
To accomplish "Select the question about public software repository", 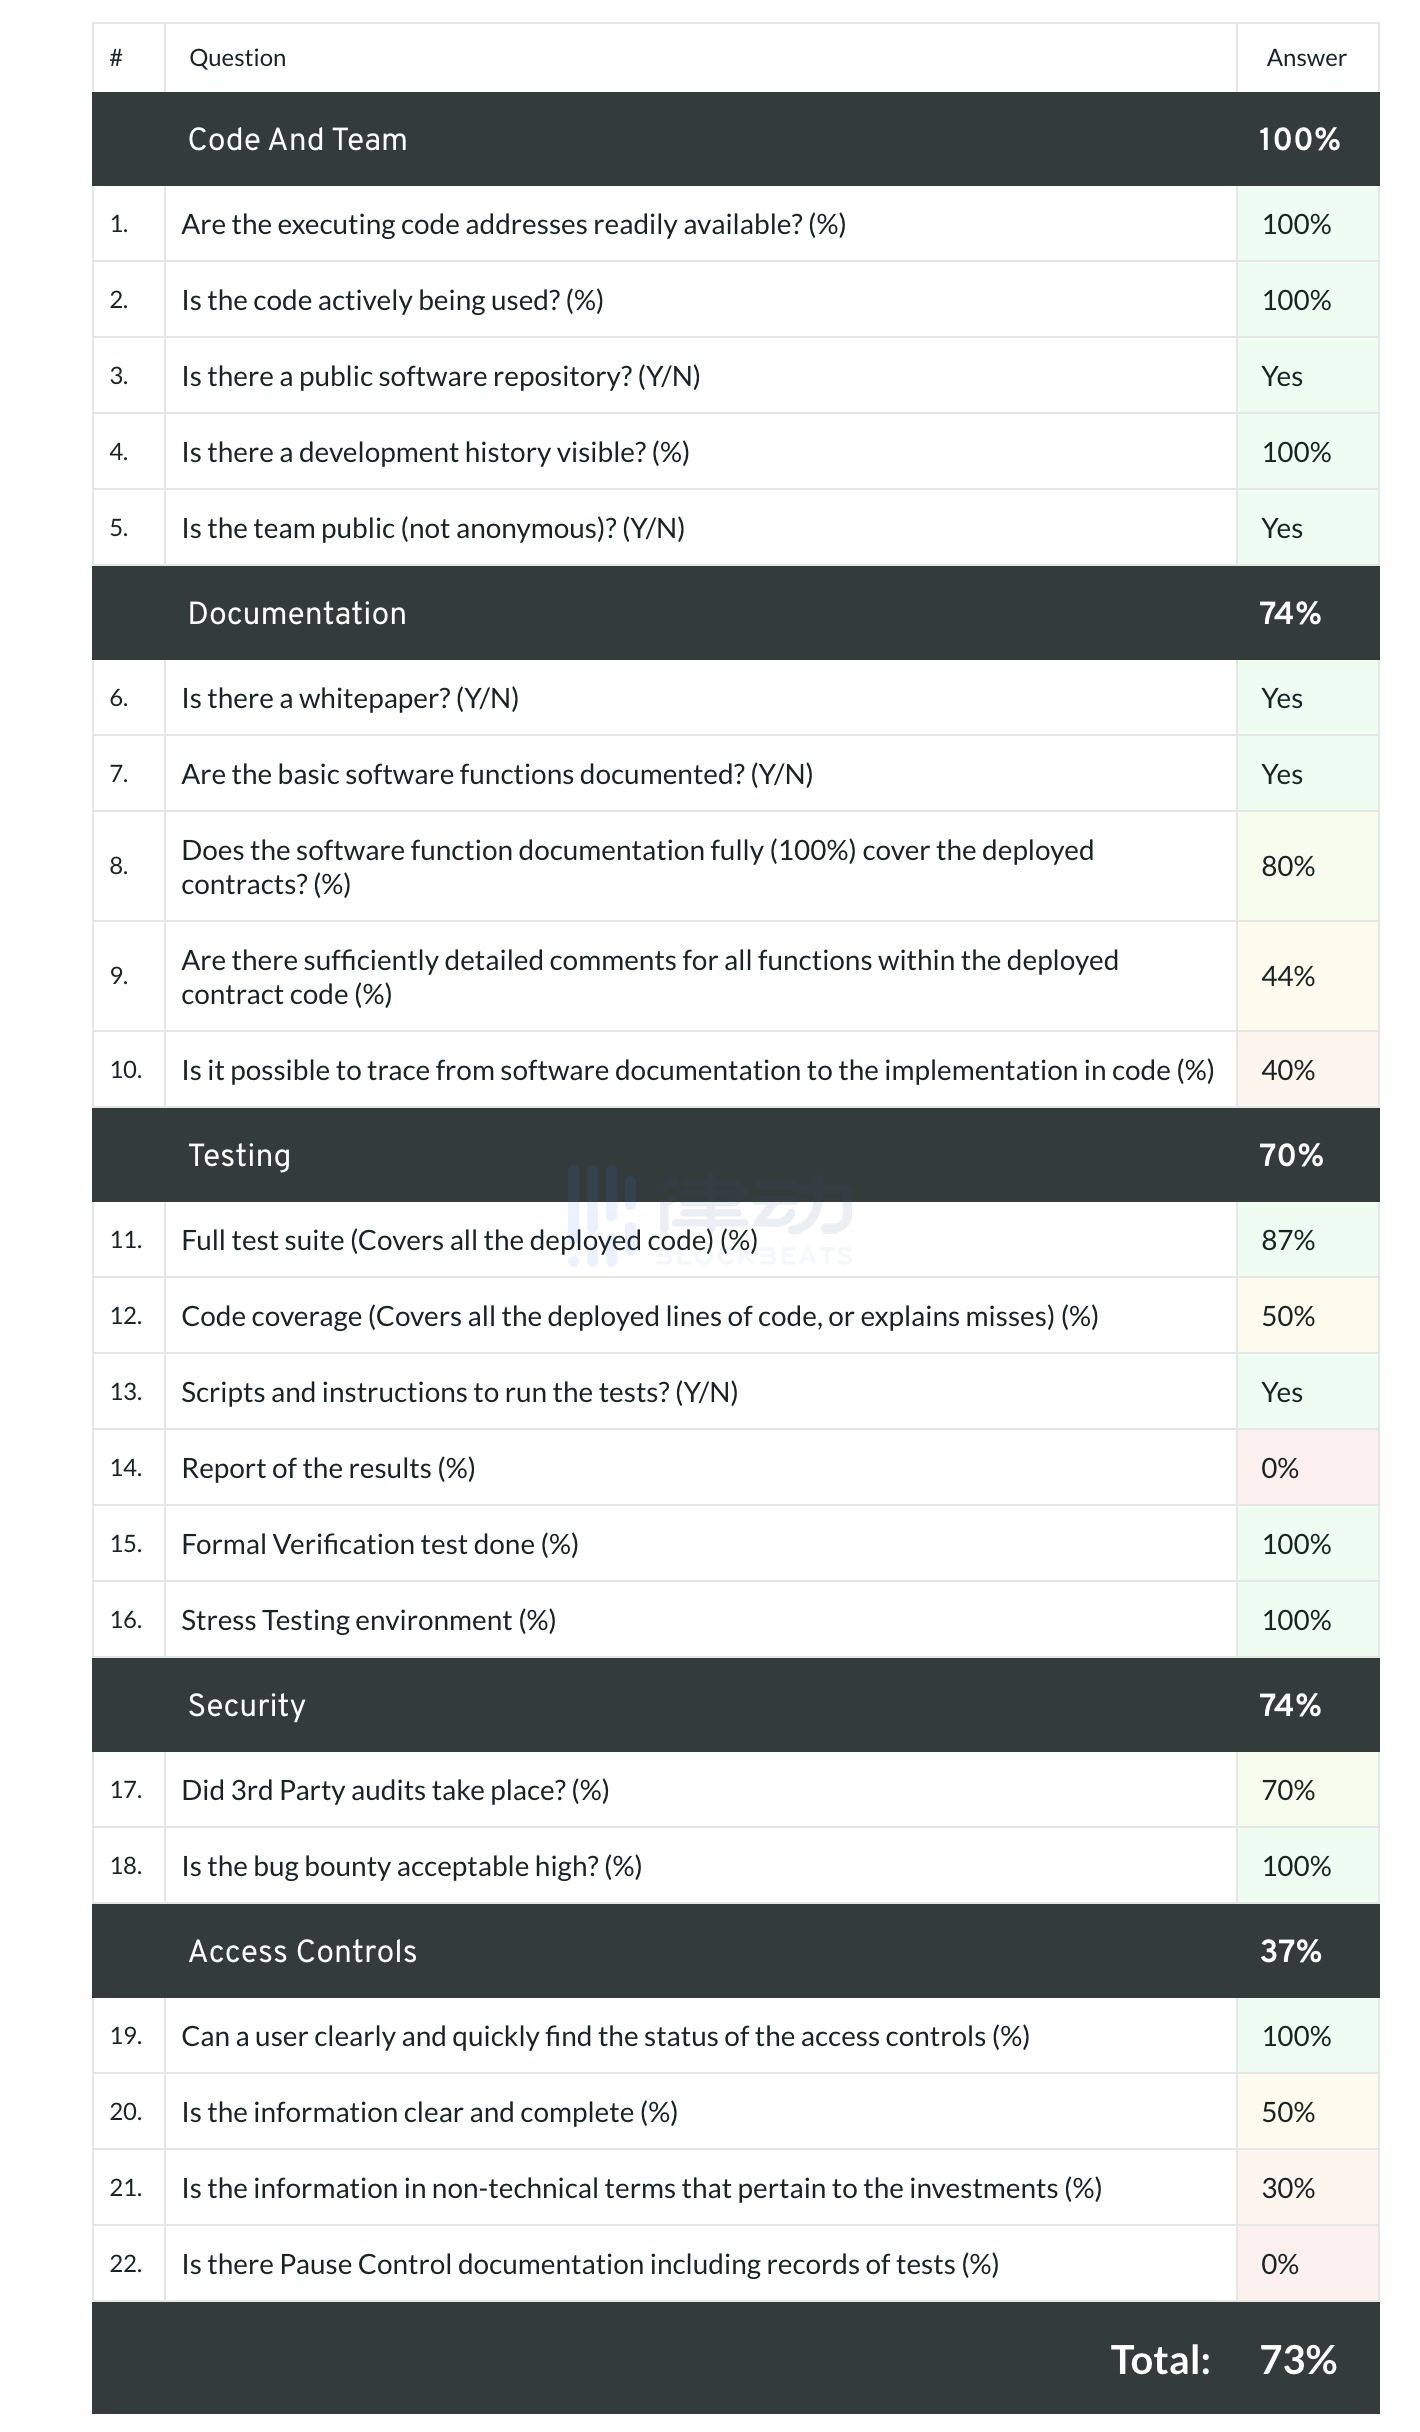I will 440,376.
